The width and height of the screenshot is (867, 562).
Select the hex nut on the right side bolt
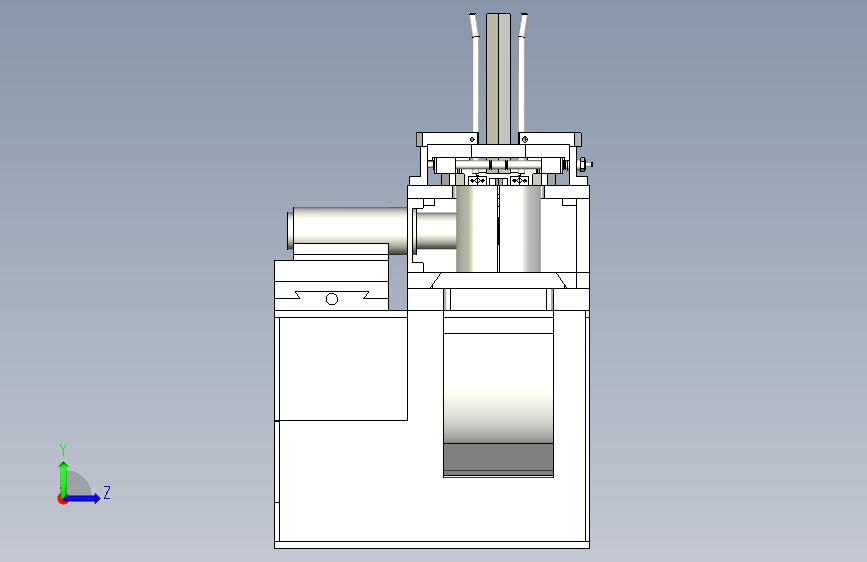coord(583,164)
